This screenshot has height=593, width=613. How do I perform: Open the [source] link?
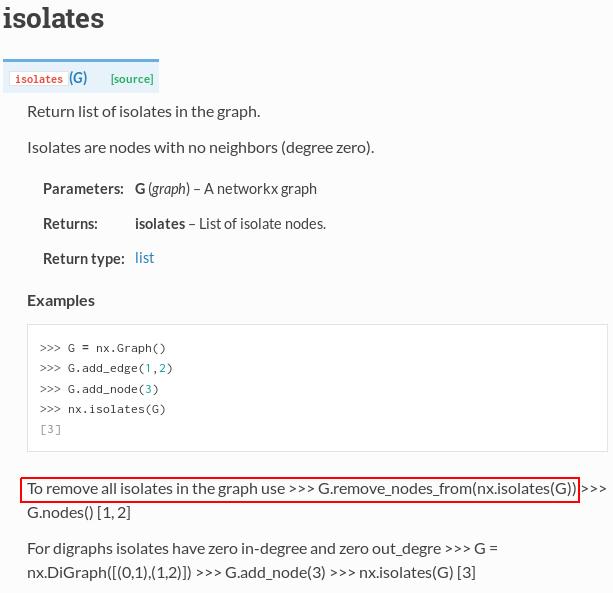pyautogui.click(x=132, y=79)
